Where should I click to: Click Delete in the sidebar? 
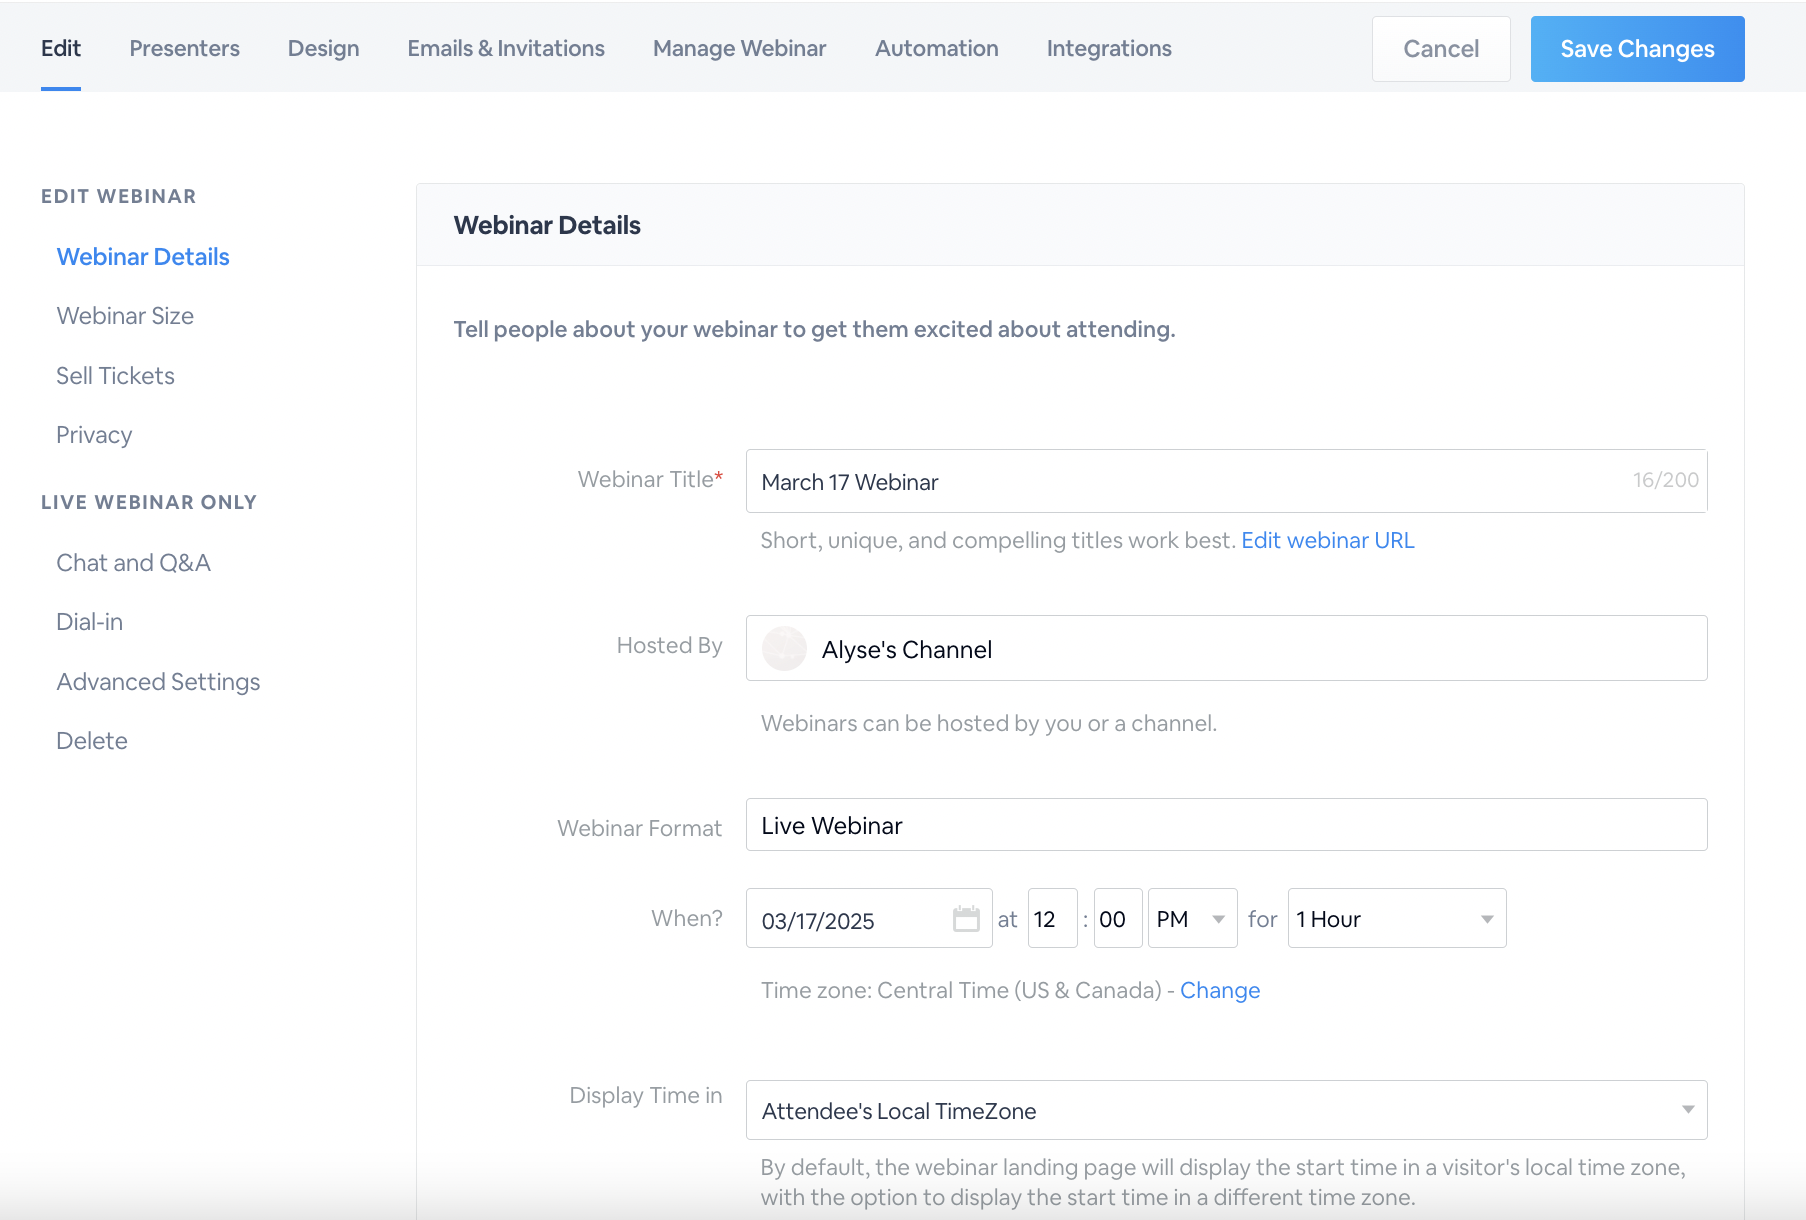(x=91, y=740)
